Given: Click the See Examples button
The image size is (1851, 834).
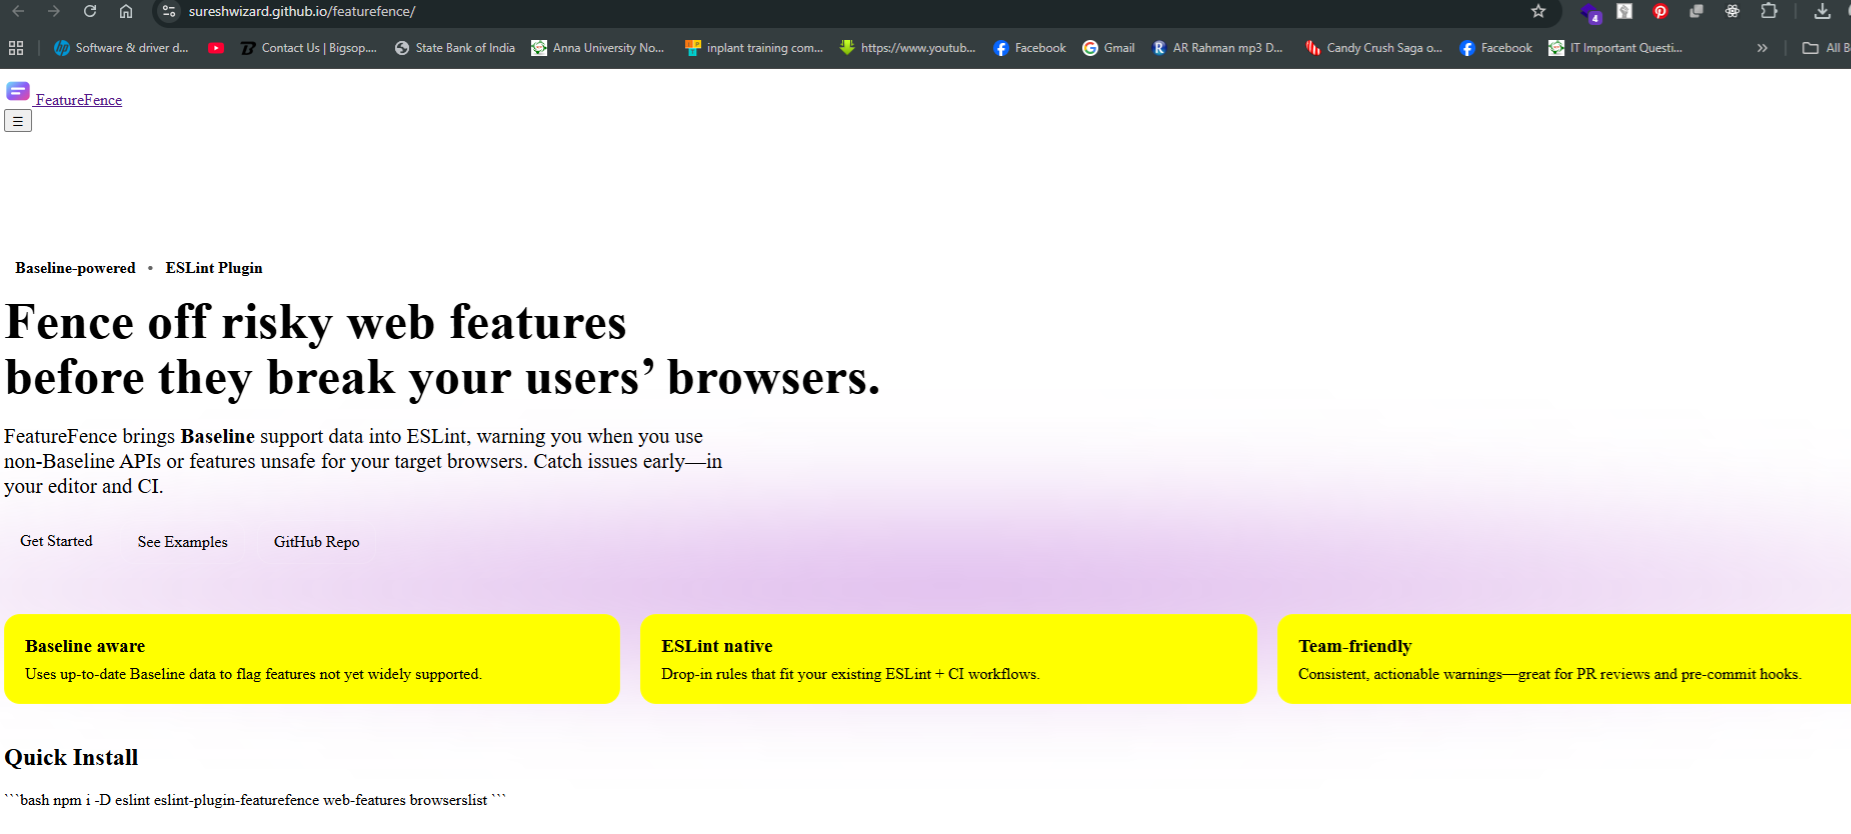Looking at the screenshot, I should coord(183,542).
